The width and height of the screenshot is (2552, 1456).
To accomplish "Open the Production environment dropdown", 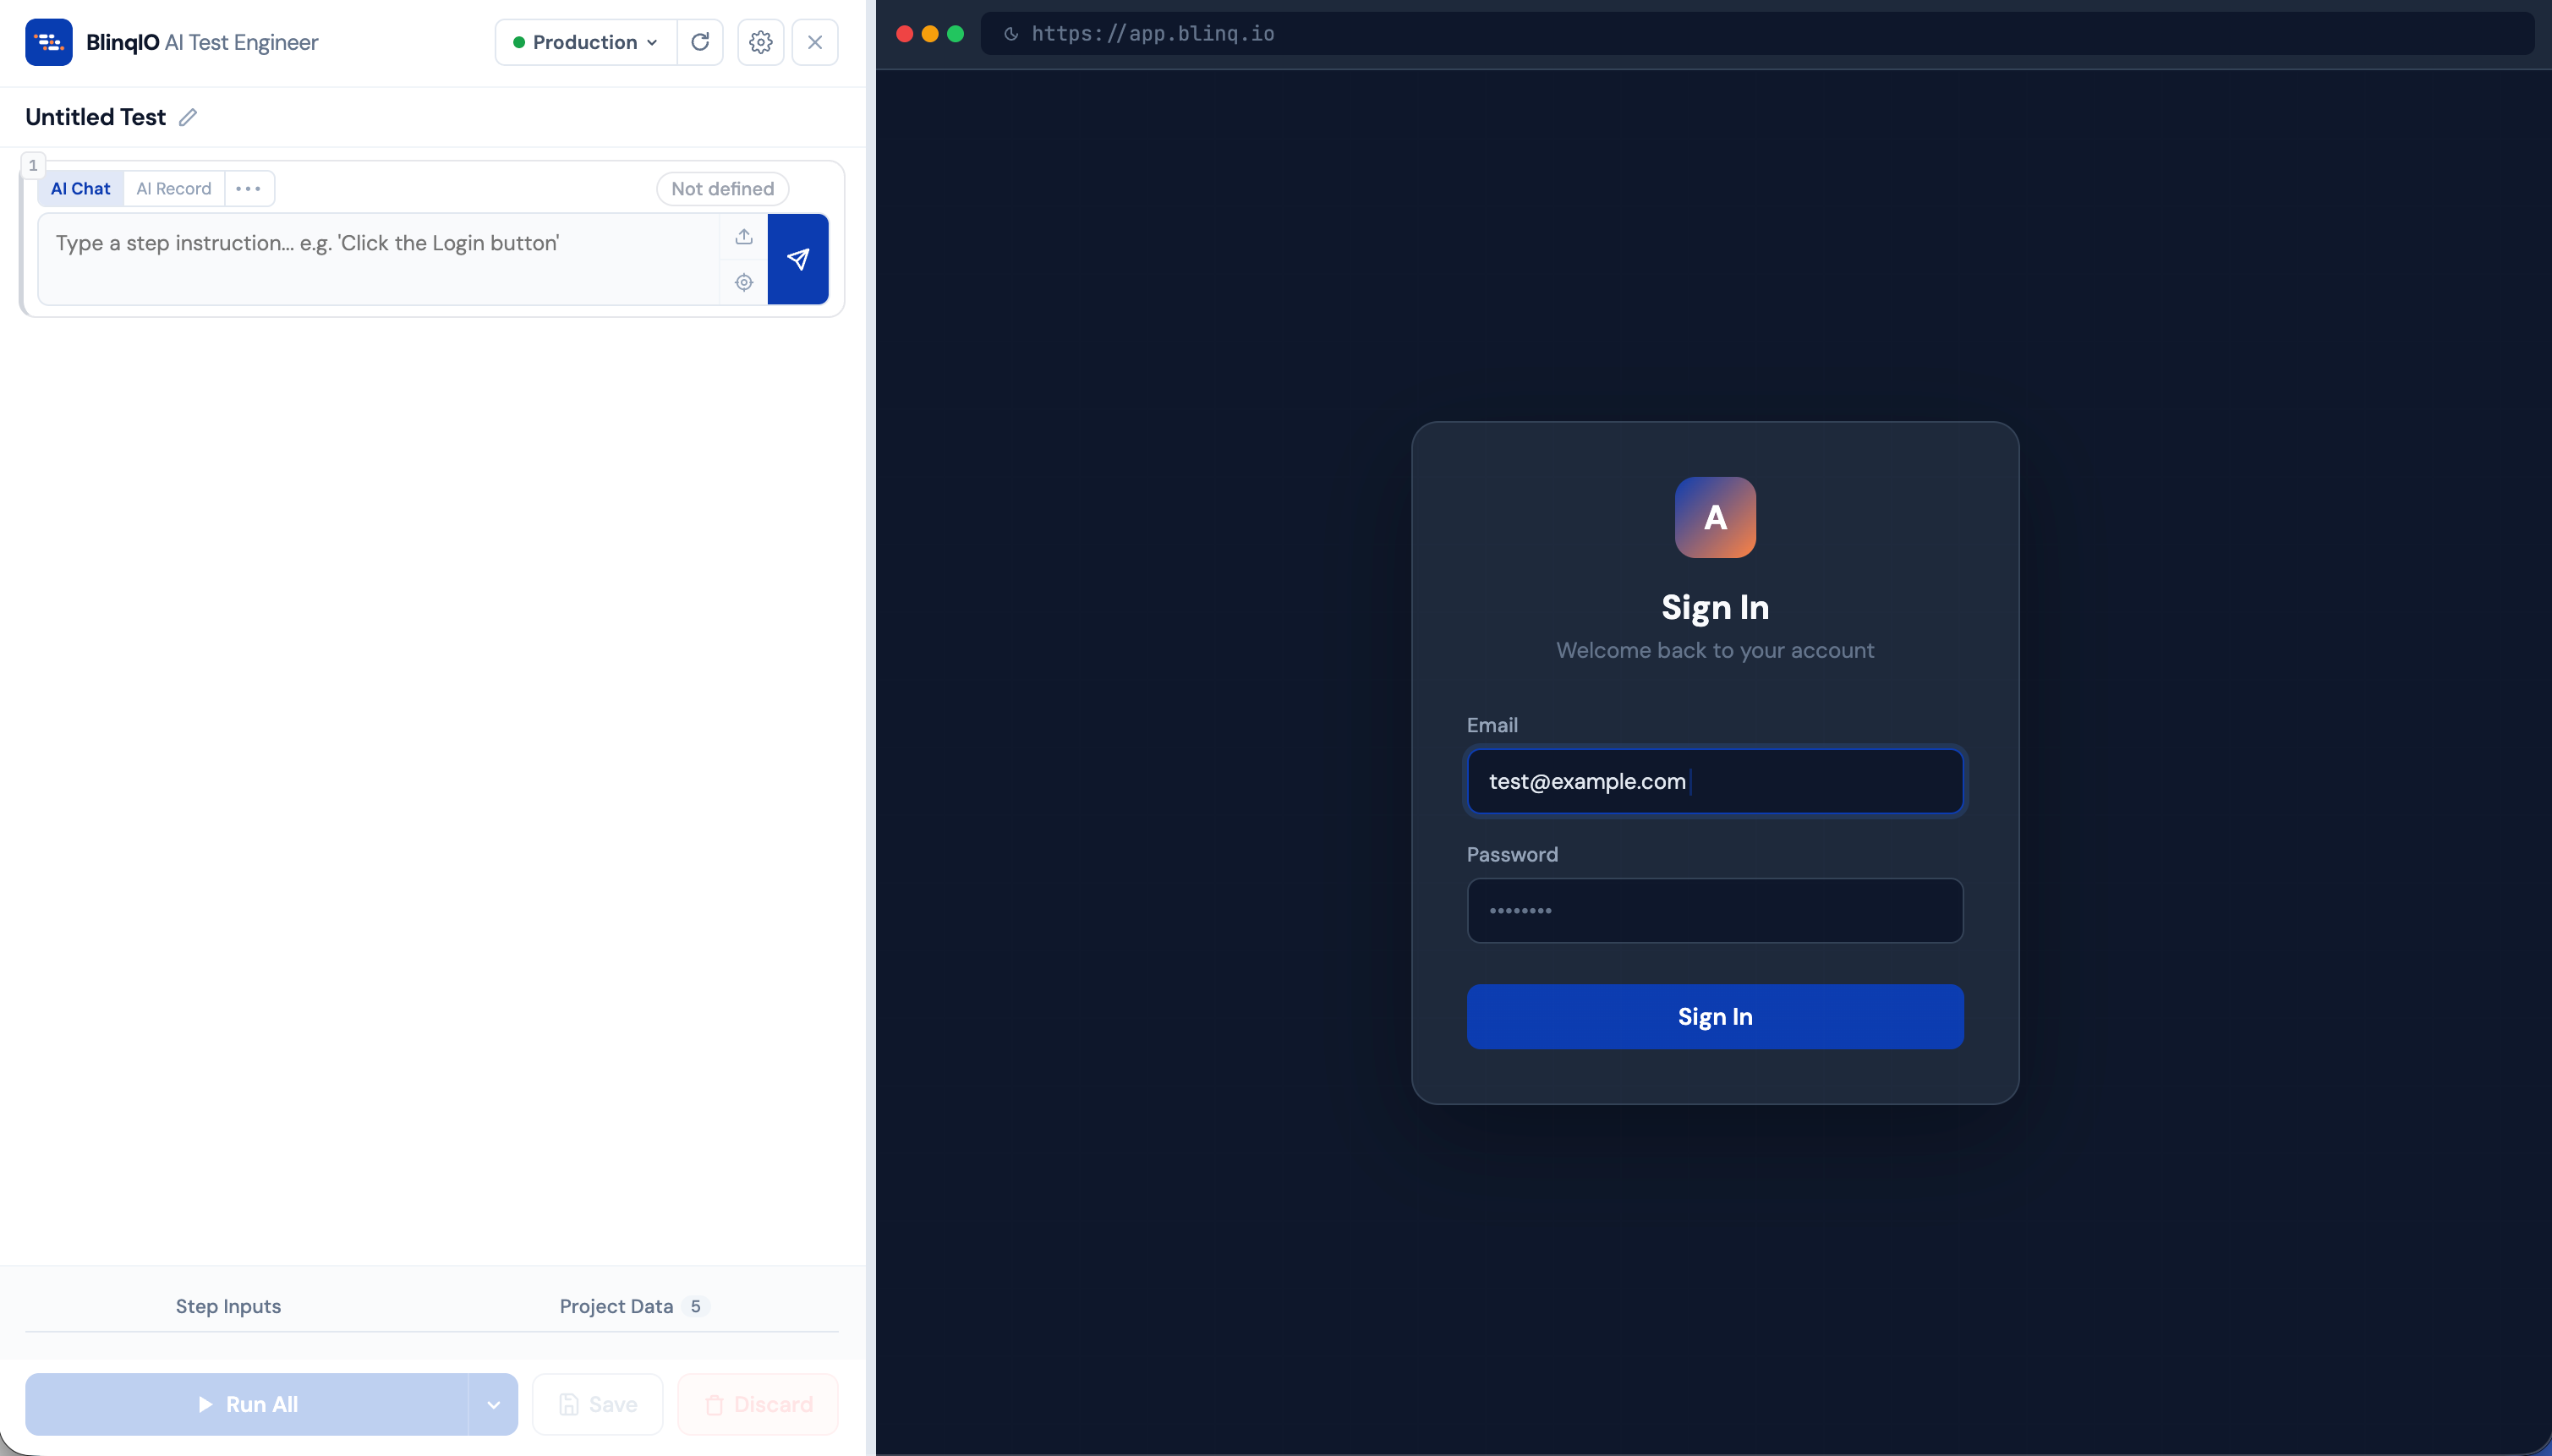I will coord(584,42).
